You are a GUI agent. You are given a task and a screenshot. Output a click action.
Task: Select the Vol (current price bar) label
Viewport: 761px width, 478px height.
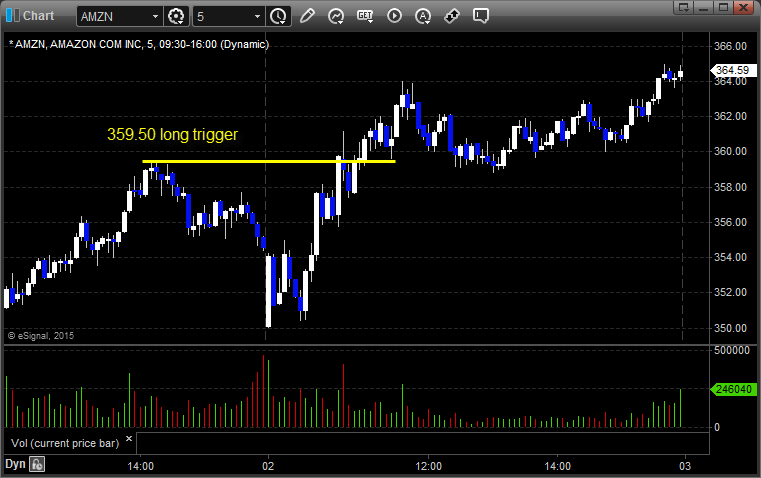(x=65, y=443)
